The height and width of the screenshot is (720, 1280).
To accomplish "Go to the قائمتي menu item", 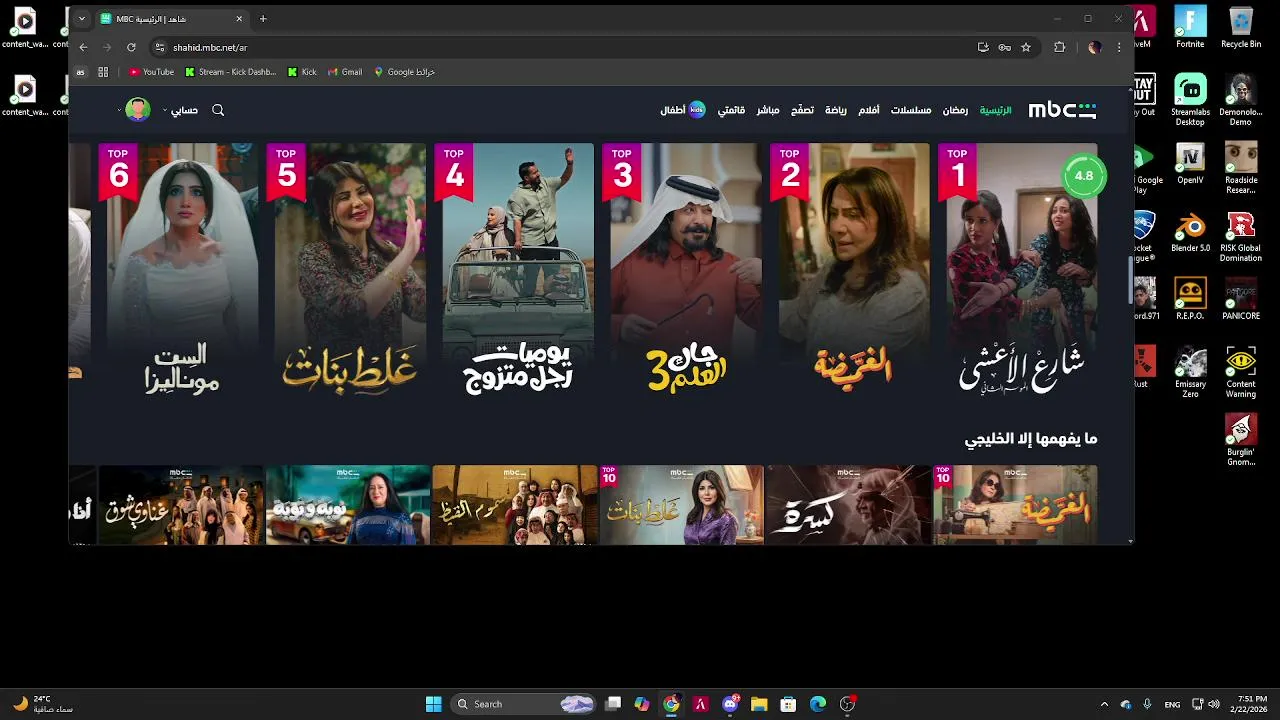I will pos(731,110).
